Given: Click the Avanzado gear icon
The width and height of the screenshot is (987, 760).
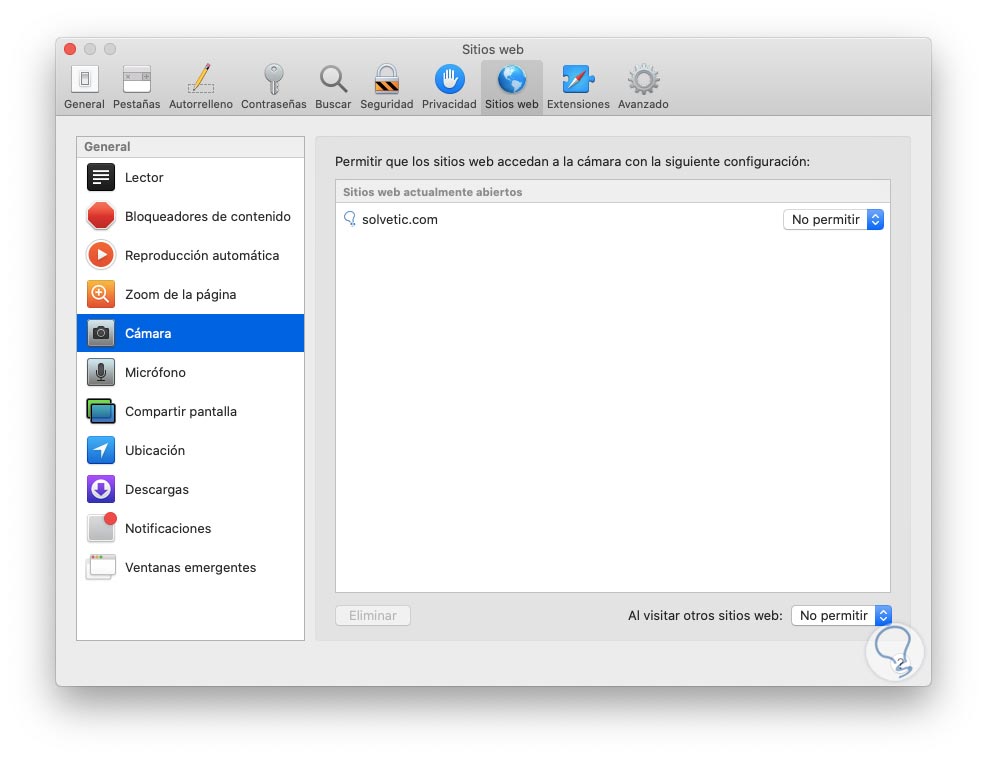Looking at the screenshot, I should (x=642, y=85).
